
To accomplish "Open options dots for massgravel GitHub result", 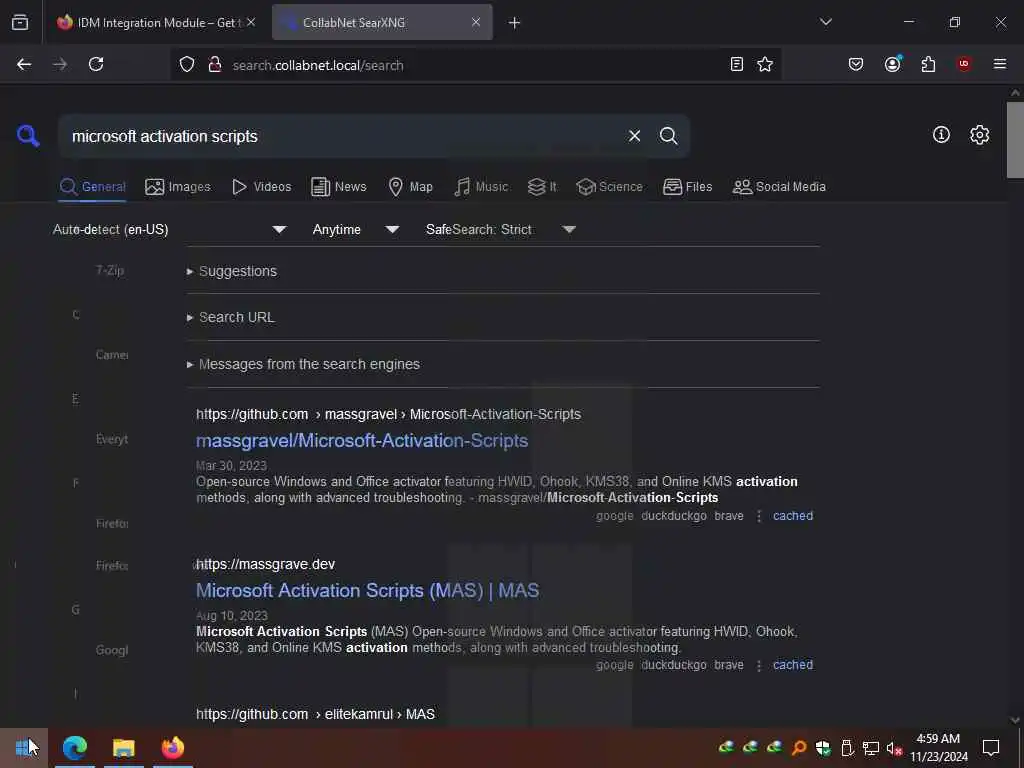I will tap(758, 516).
